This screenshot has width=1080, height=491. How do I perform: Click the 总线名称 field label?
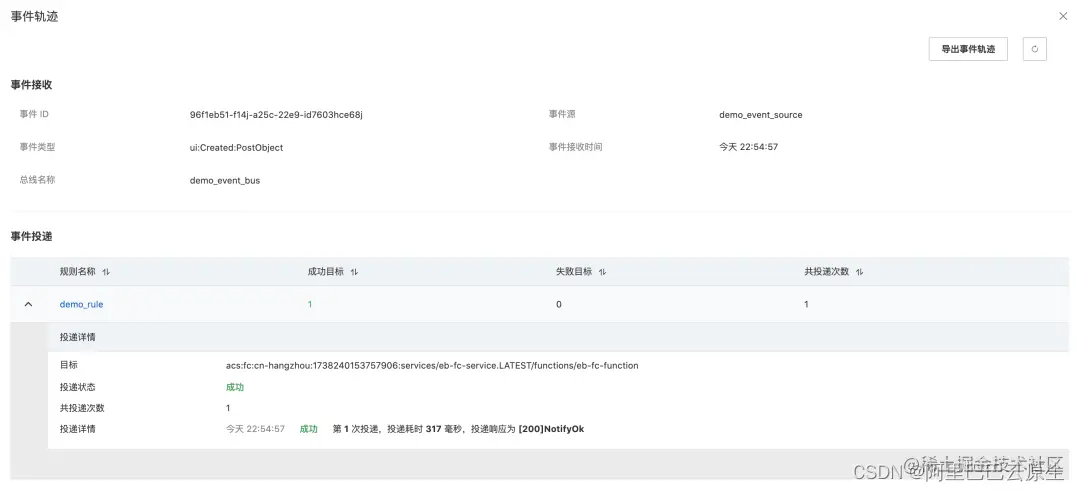click(x=37, y=180)
